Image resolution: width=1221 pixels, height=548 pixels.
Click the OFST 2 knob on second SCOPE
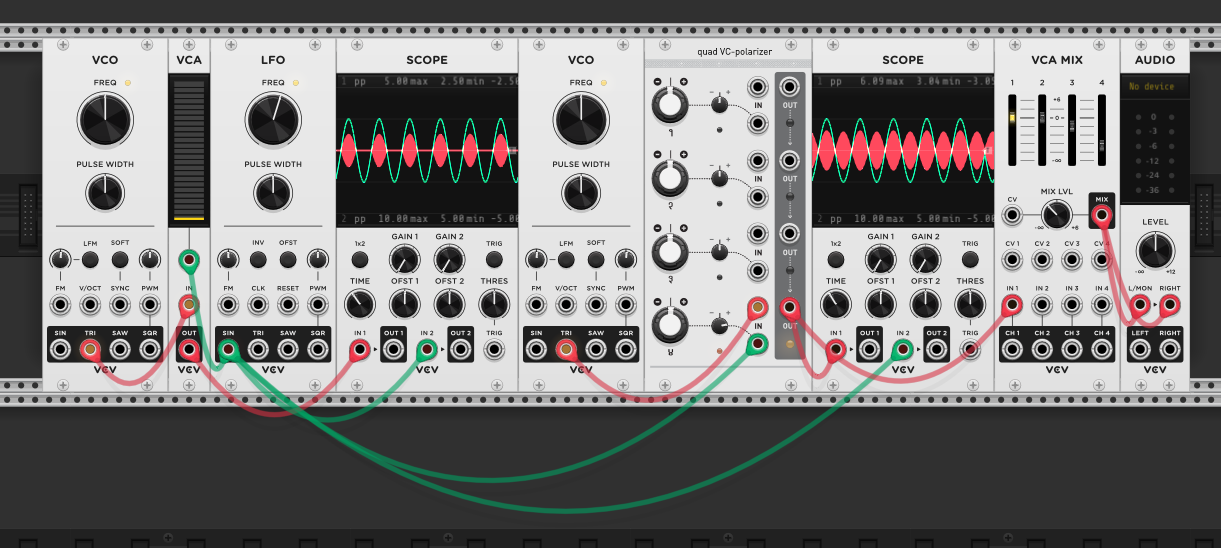click(925, 305)
